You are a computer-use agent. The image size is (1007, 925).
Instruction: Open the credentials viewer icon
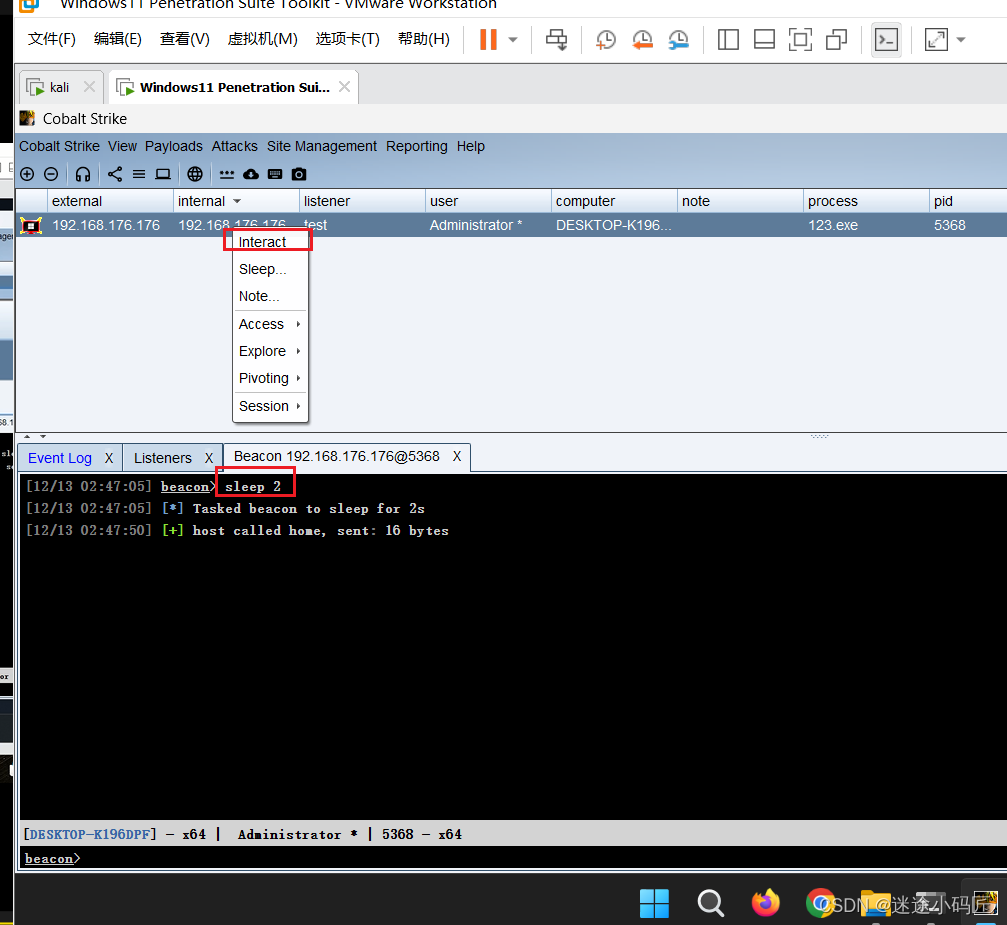(x=227, y=174)
